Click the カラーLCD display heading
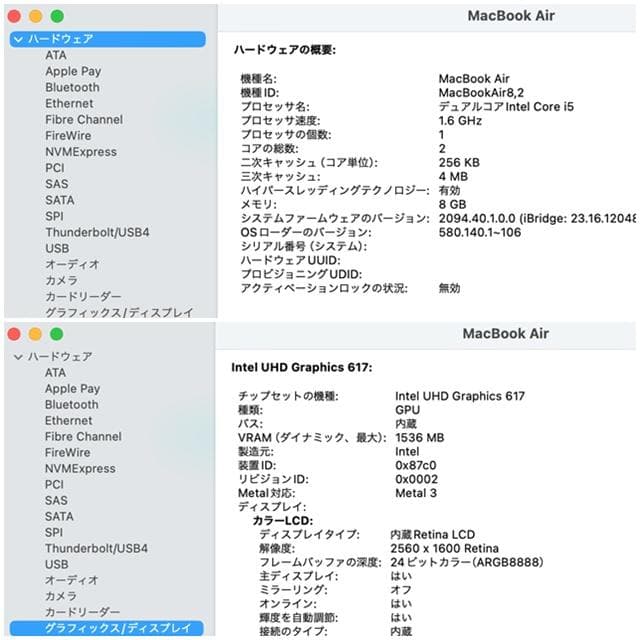The height and width of the screenshot is (640, 640). [x=282, y=521]
